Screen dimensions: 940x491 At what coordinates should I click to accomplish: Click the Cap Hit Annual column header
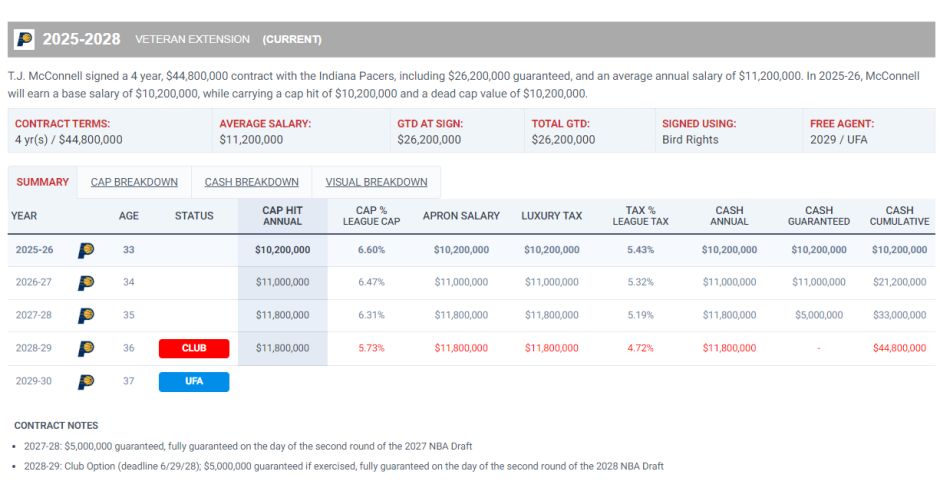(282, 216)
